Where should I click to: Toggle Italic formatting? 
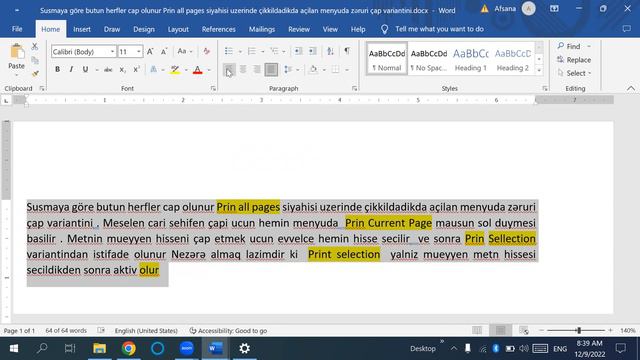coord(71,70)
